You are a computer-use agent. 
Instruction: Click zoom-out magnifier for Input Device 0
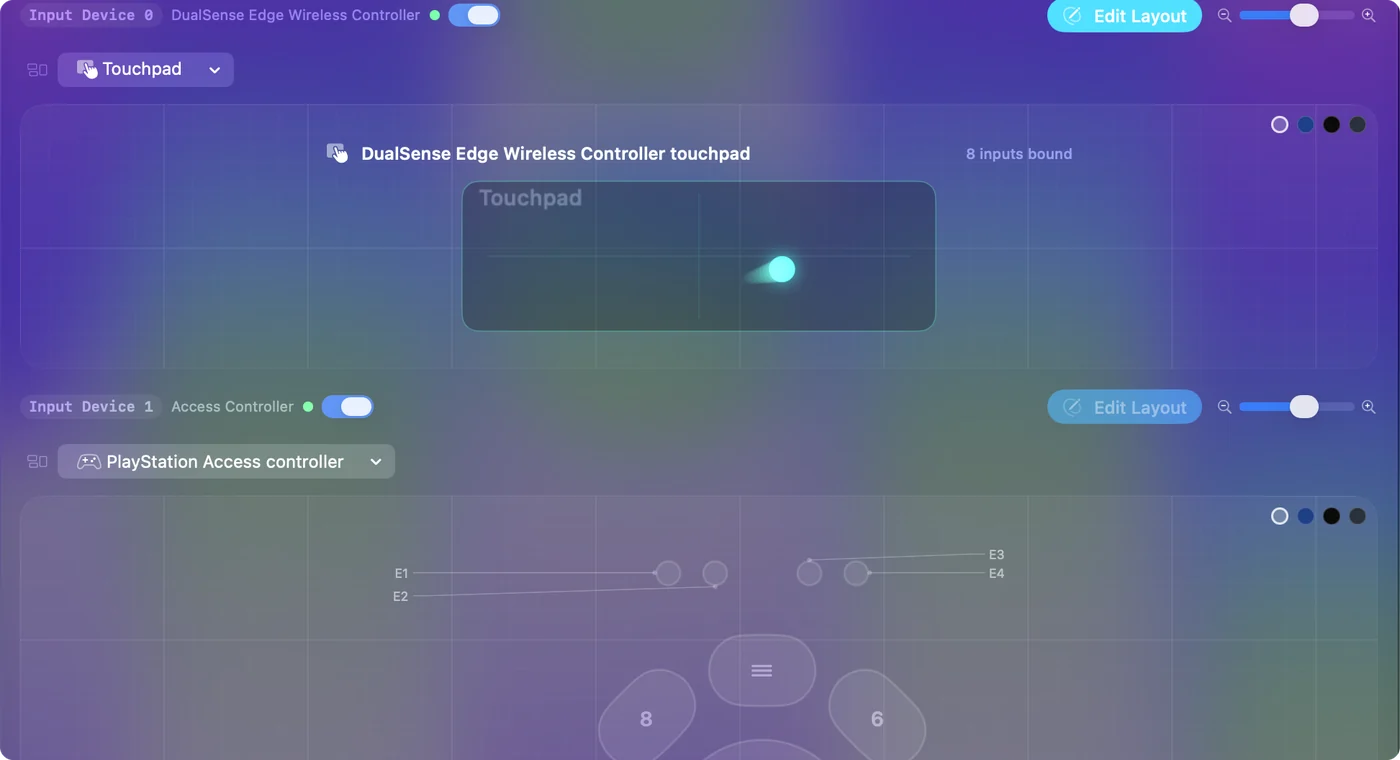point(1224,15)
